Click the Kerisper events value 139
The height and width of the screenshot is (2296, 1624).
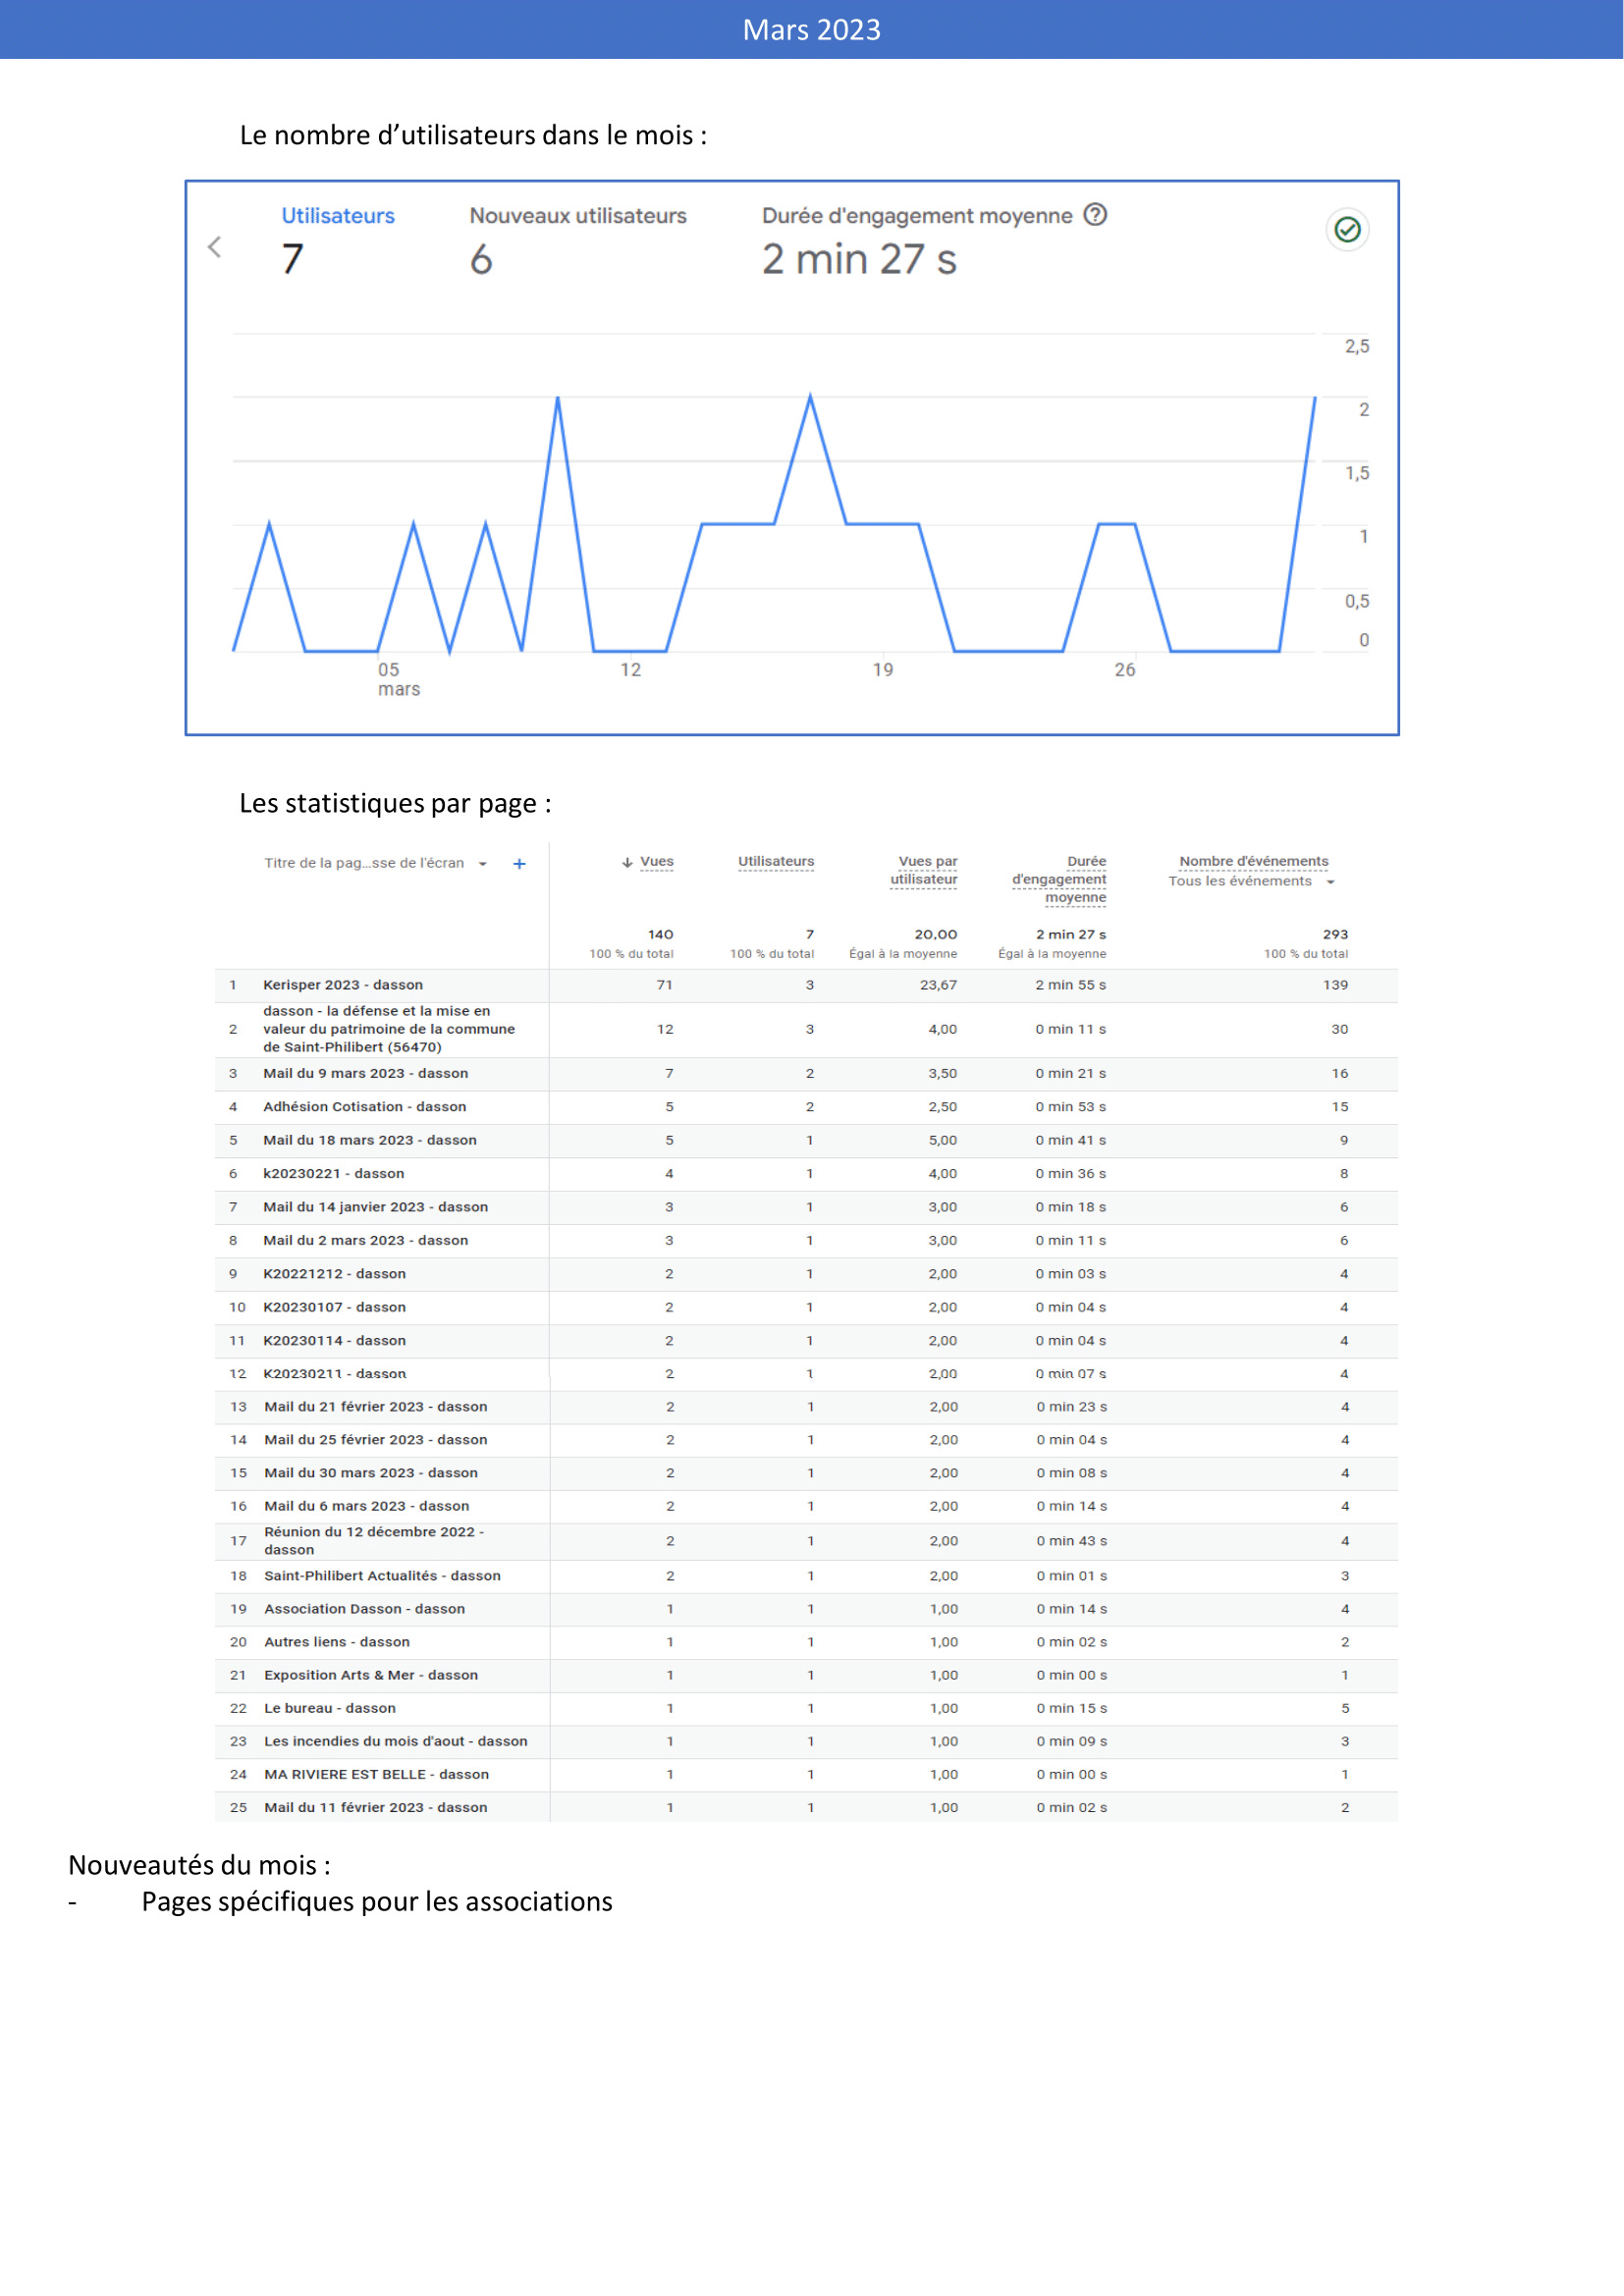(1336, 986)
